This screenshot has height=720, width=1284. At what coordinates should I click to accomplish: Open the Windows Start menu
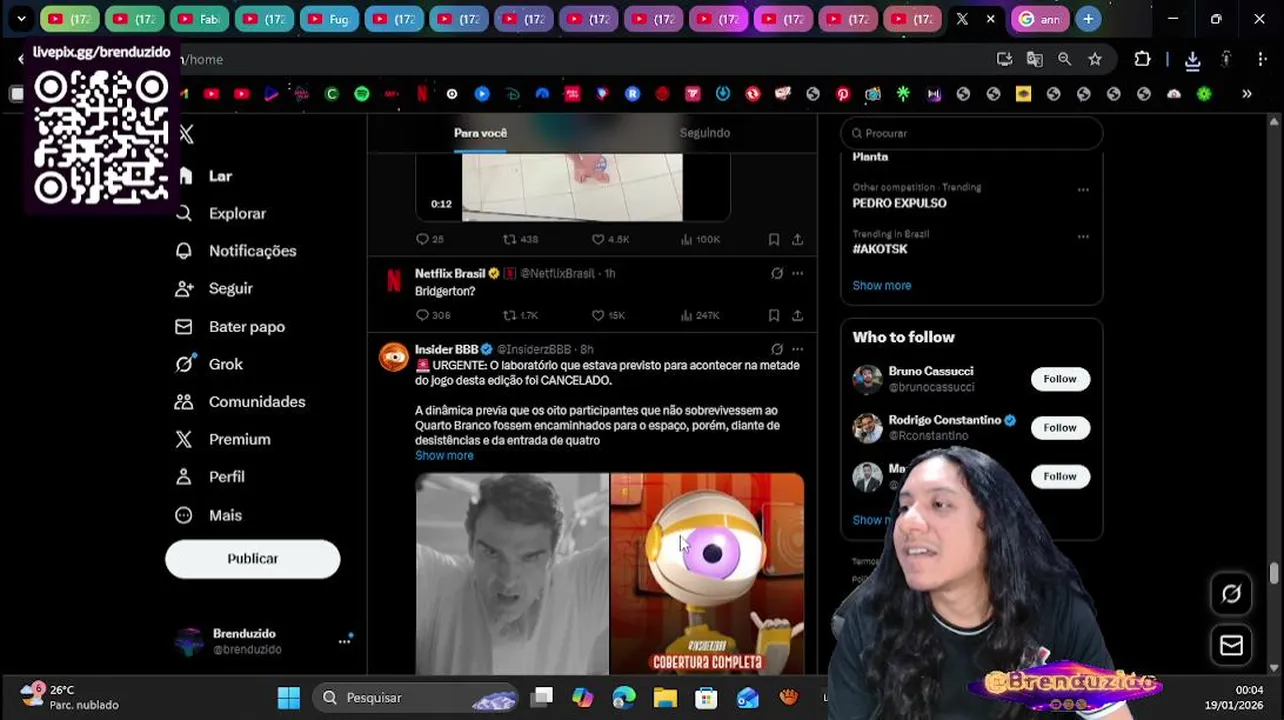click(x=288, y=698)
